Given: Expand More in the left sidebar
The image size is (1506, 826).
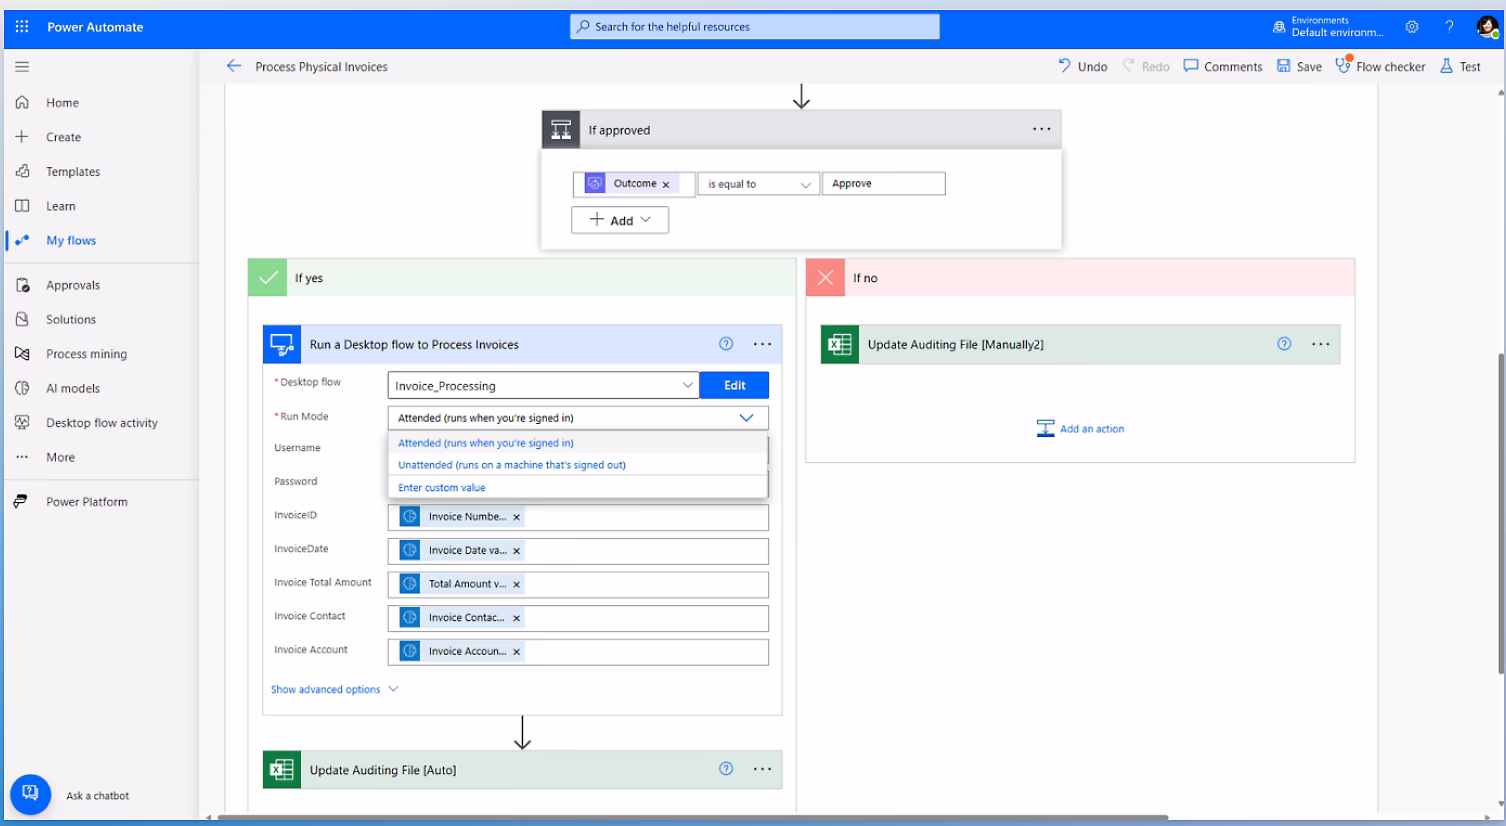Looking at the screenshot, I should point(60,457).
